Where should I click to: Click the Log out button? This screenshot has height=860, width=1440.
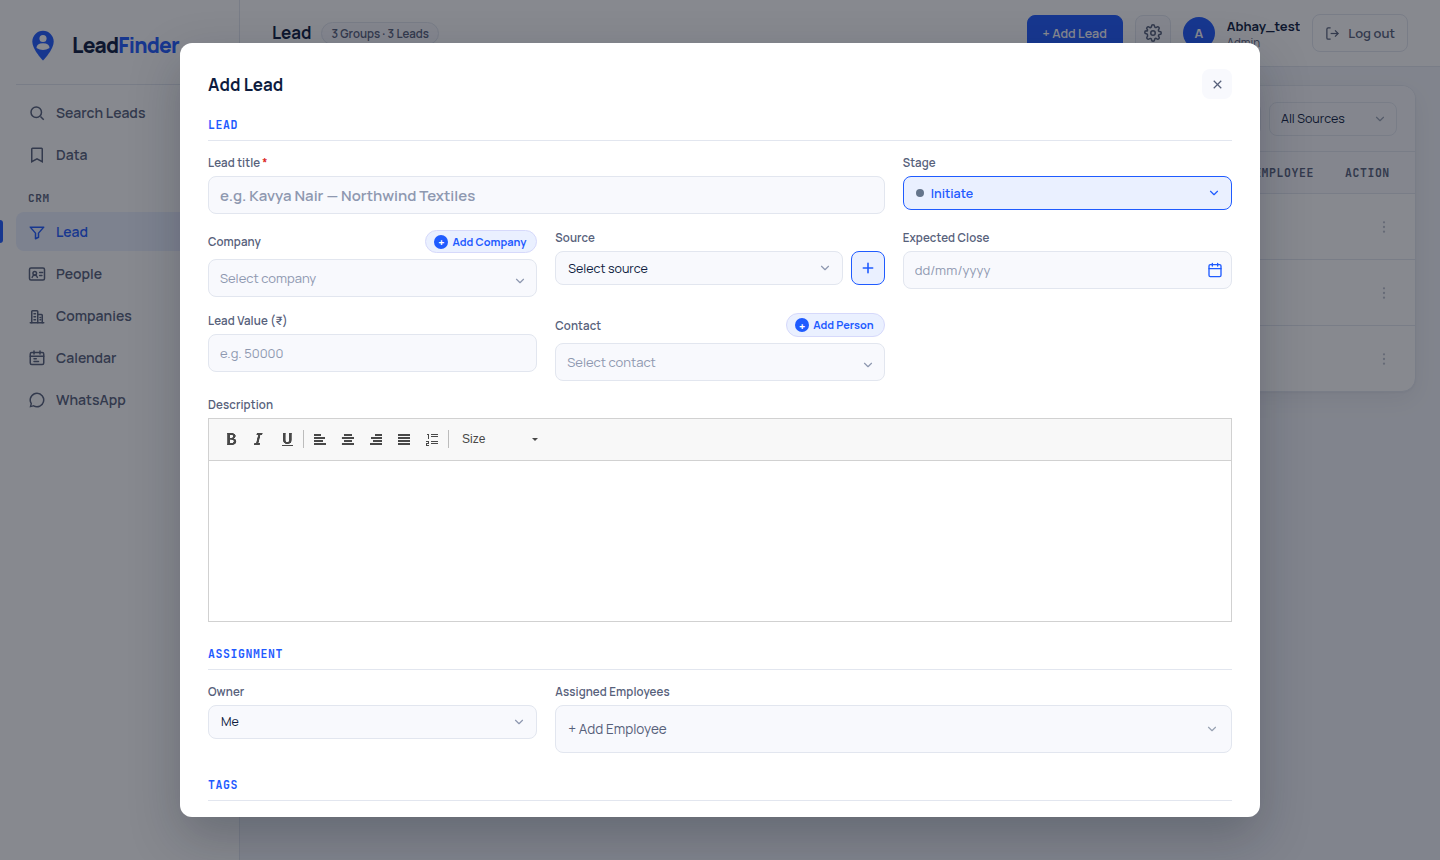[1360, 33]
